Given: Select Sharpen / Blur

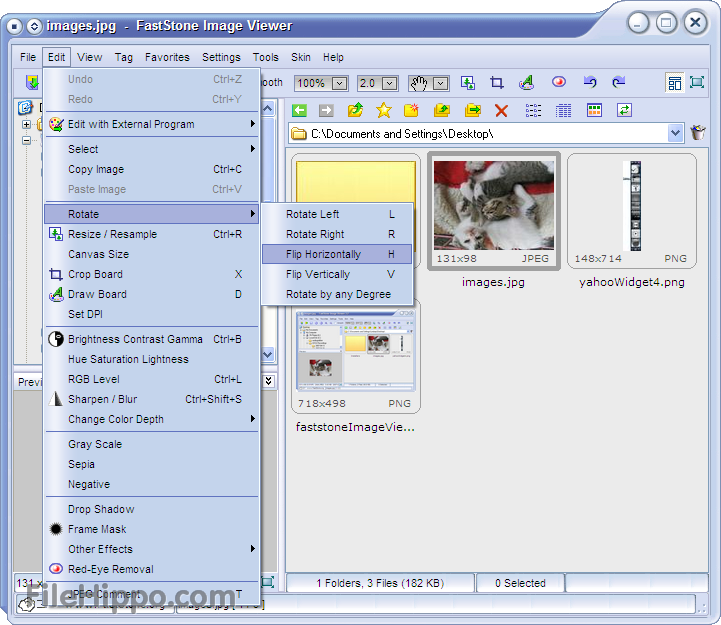Looking at the screenshot, I should 152,399.
